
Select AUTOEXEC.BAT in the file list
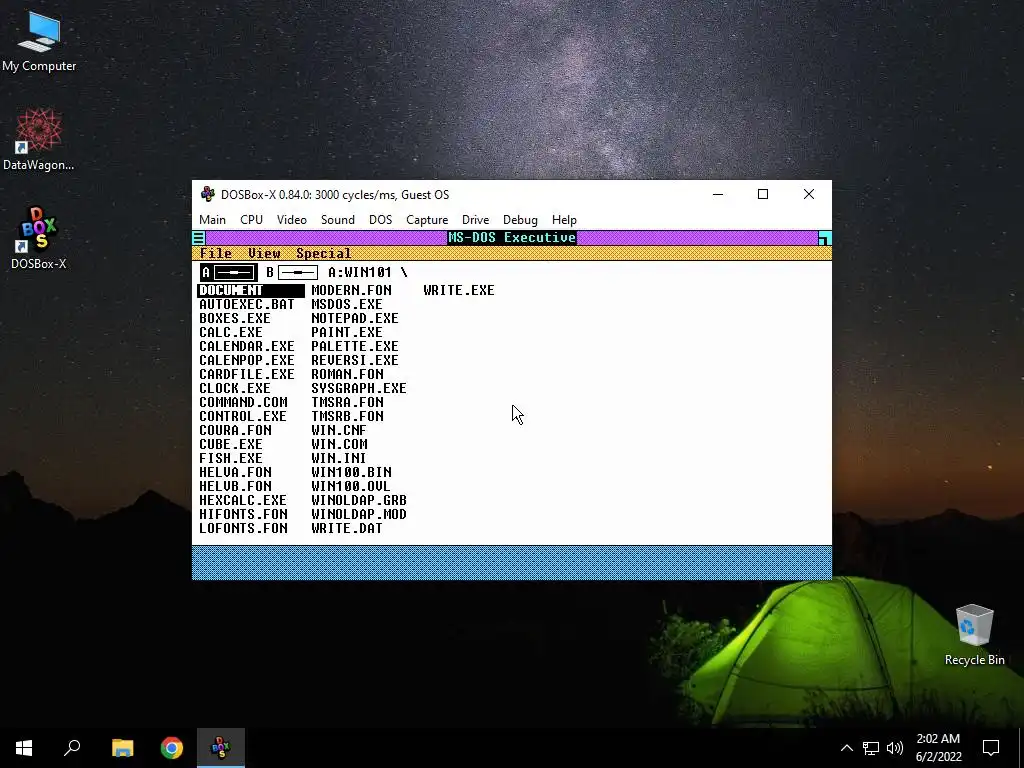[x=247, y=304]
